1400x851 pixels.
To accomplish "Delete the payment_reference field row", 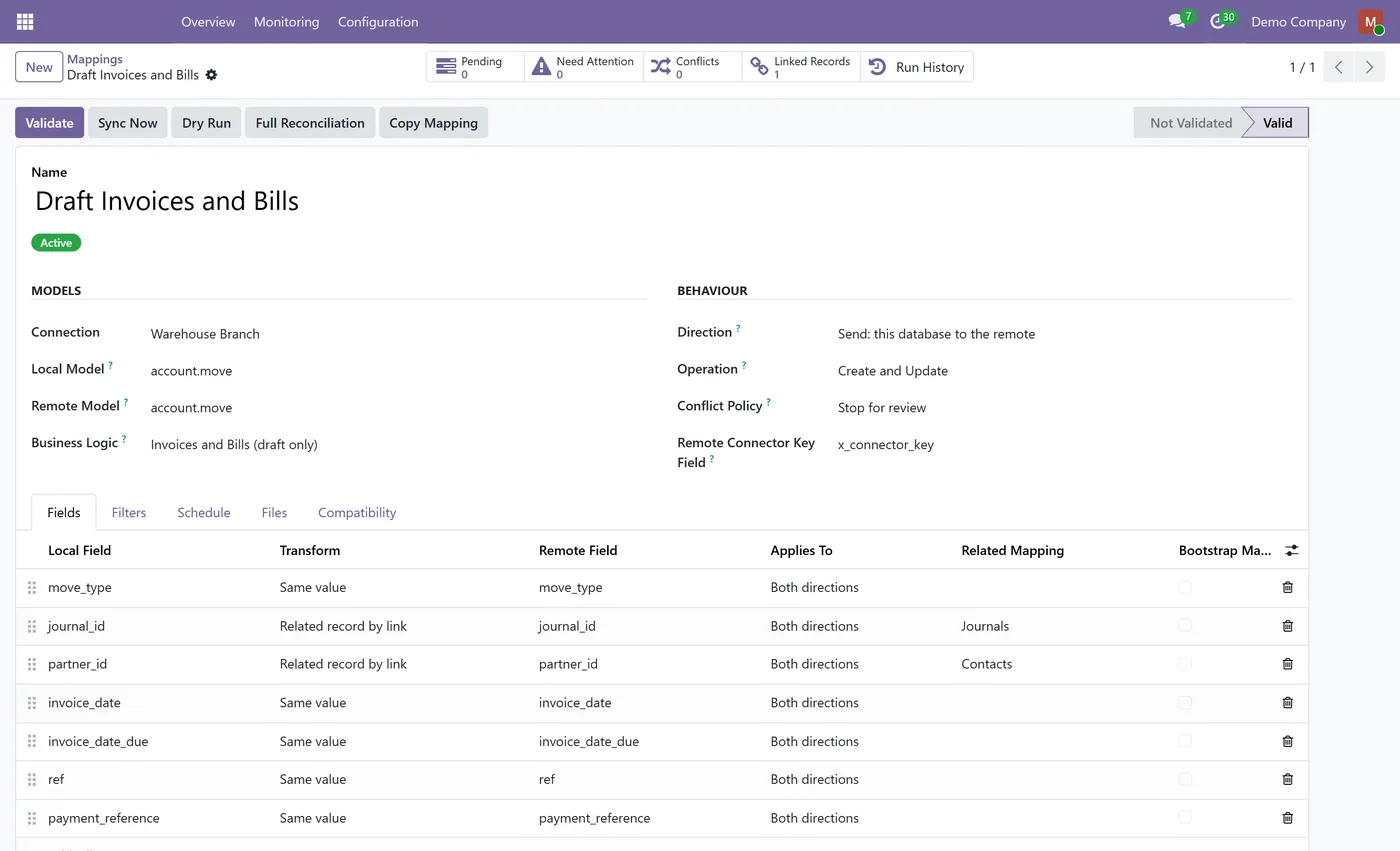I will 1287,818.
